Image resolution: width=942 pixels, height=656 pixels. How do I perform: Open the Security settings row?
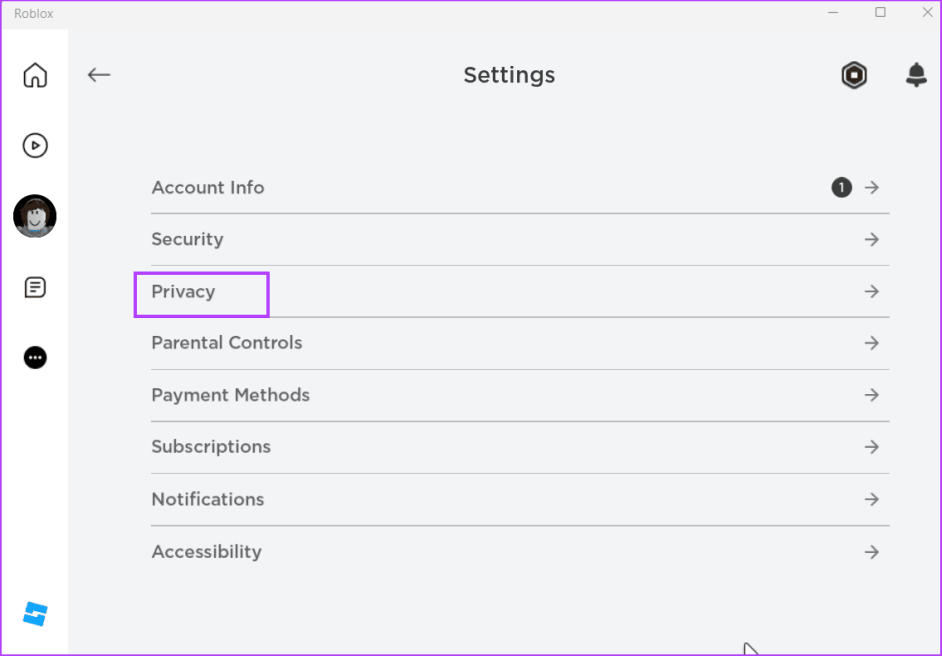[x=187, y=239]
